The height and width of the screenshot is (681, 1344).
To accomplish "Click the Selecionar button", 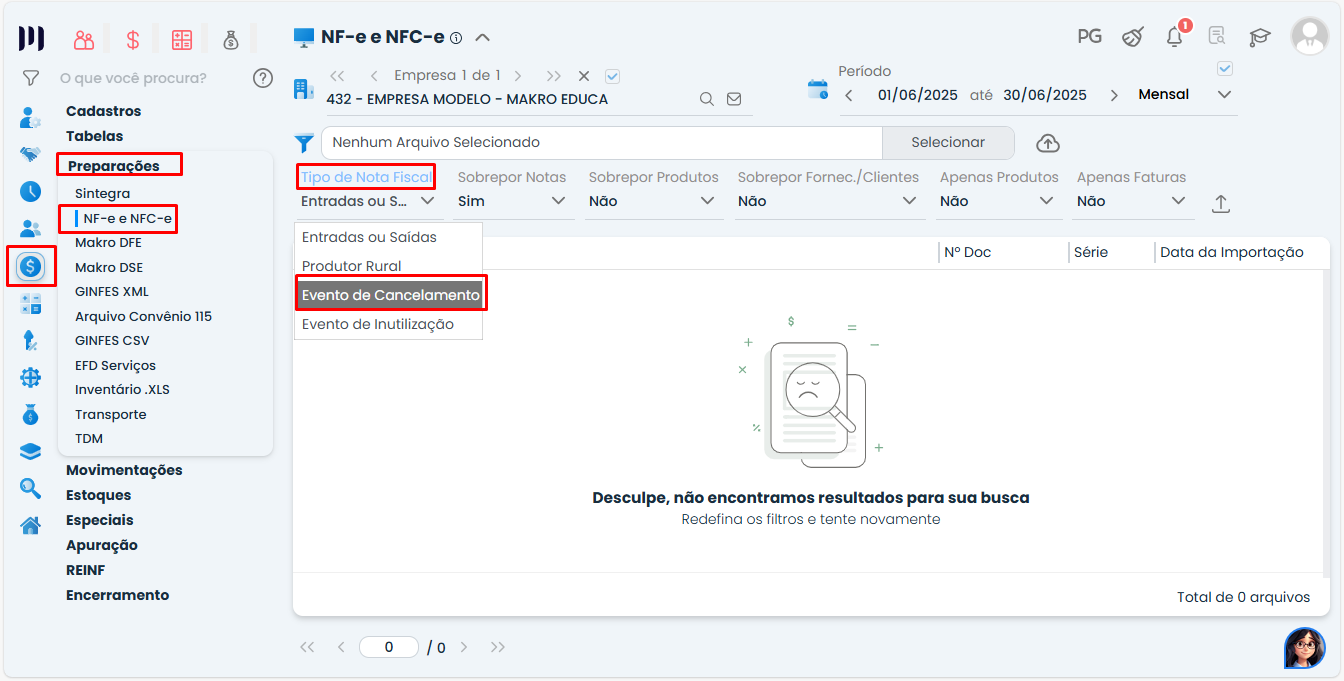I will (x=947, y=143).
